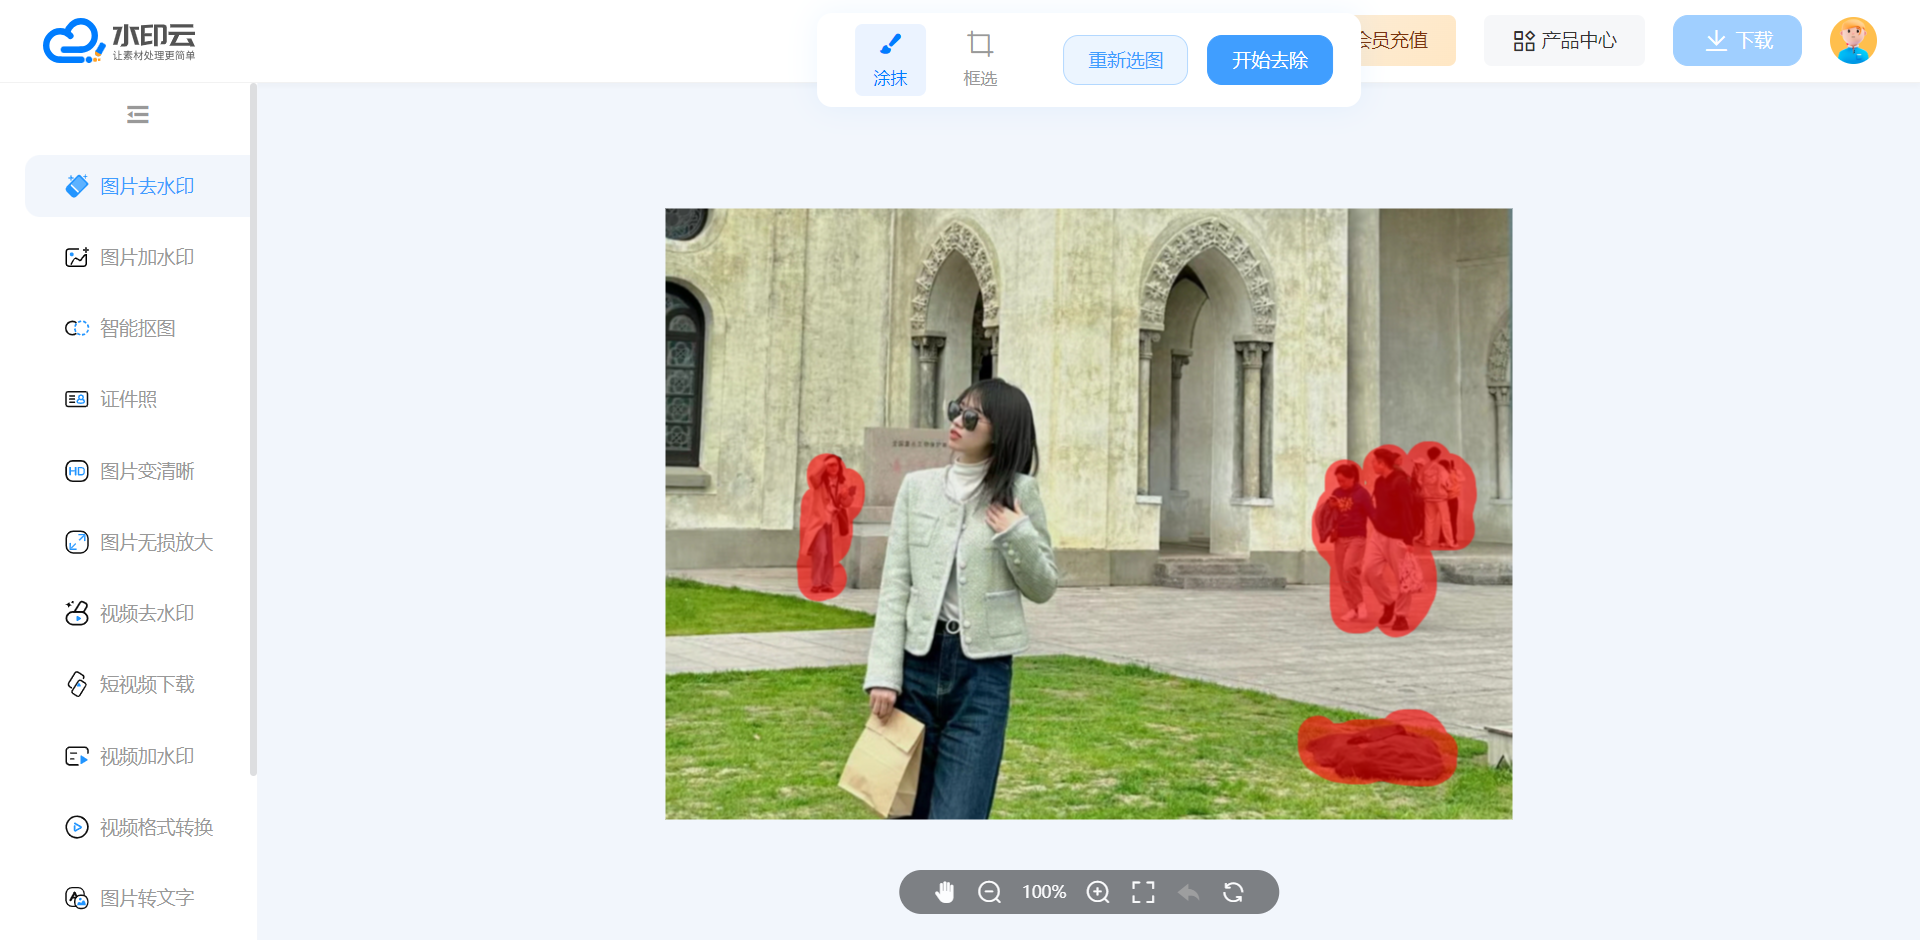The width and height of the screenshot is (1920, 940).
Task: Click the 100% zoom level indicator
Action: [x=1044, y=892]
